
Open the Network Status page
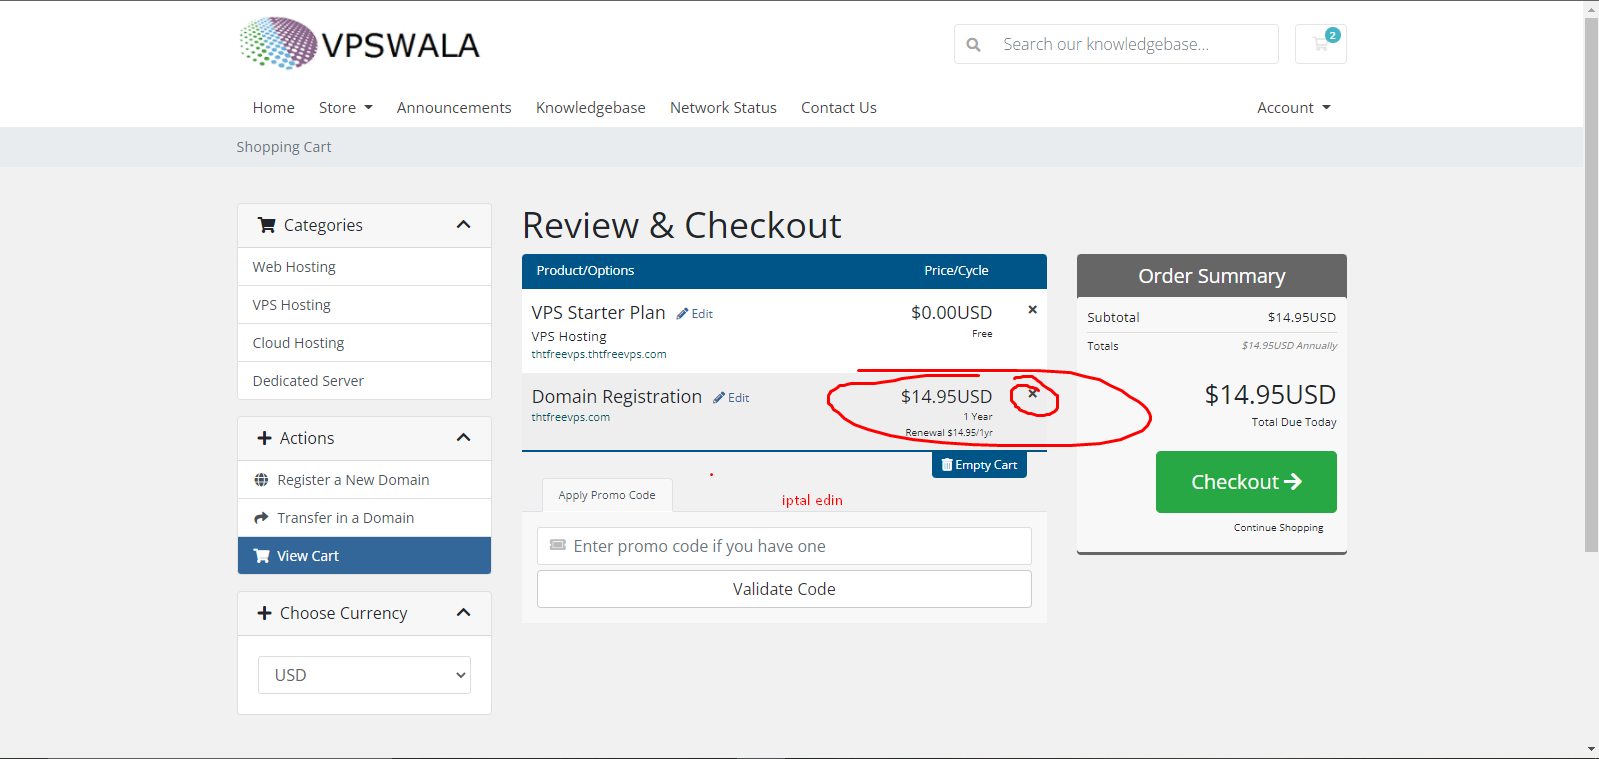click(723, 108)
